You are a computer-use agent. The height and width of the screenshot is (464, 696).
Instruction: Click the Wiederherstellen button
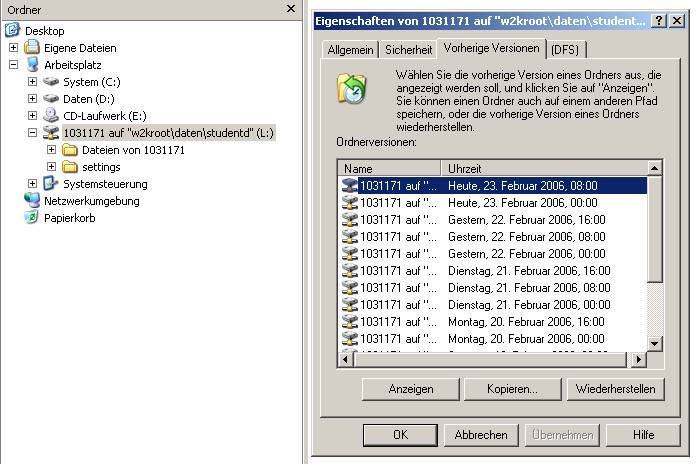(616, 389)
